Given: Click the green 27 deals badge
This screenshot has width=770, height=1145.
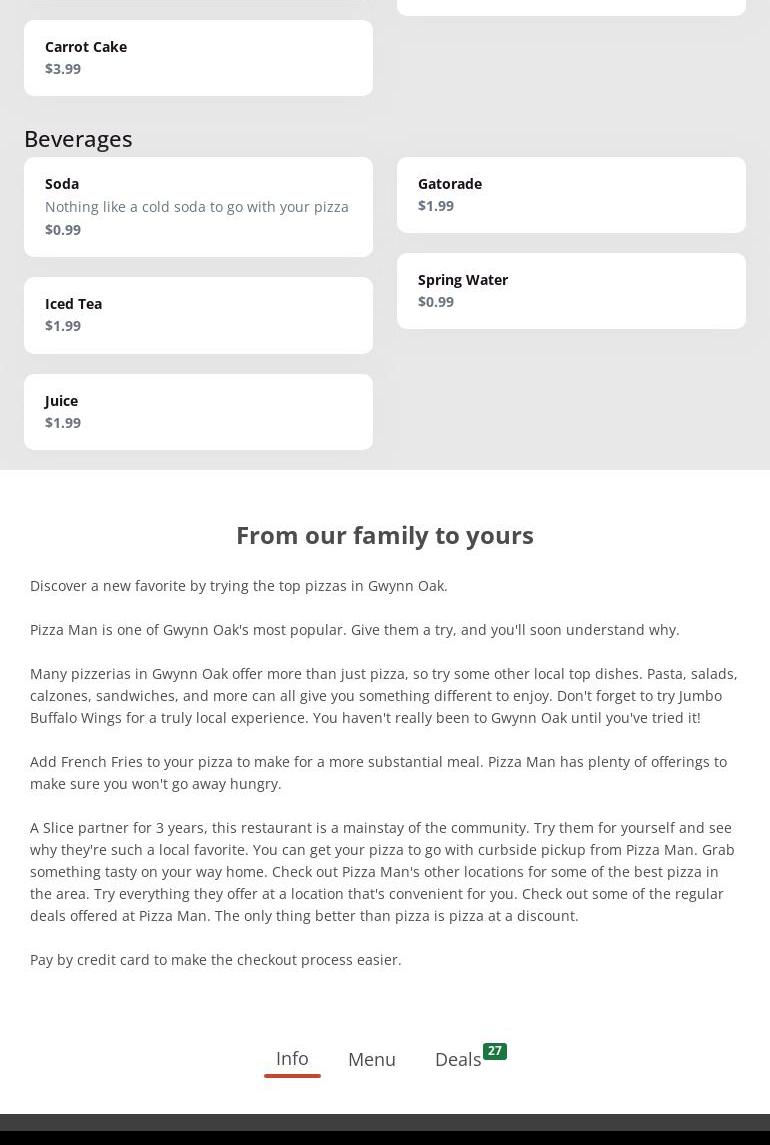Looking at the screenshot, I should pyautogui.click(x=495, y=1051).
